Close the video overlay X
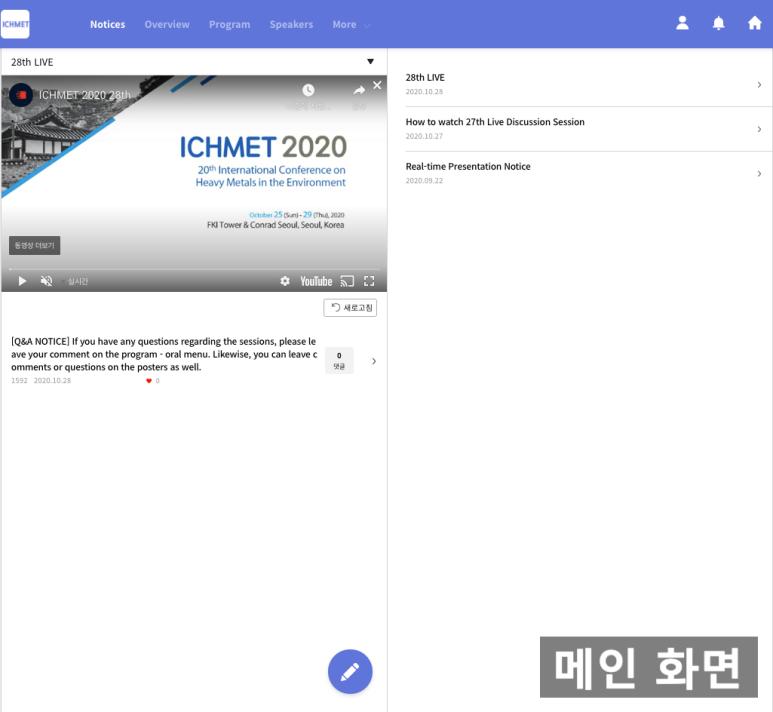773x712 pixels. click(377, 85)
